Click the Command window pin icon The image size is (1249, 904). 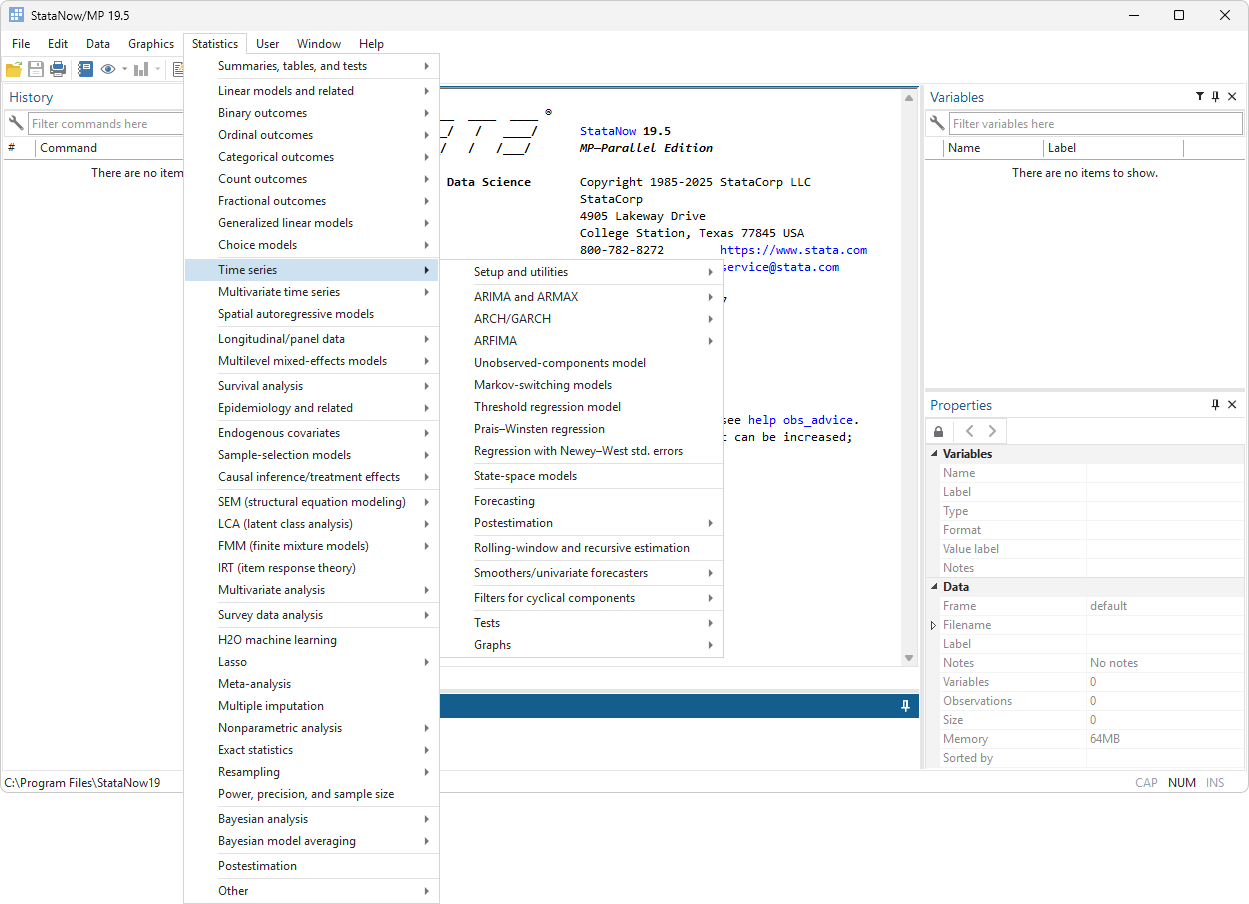pos(905,706)
